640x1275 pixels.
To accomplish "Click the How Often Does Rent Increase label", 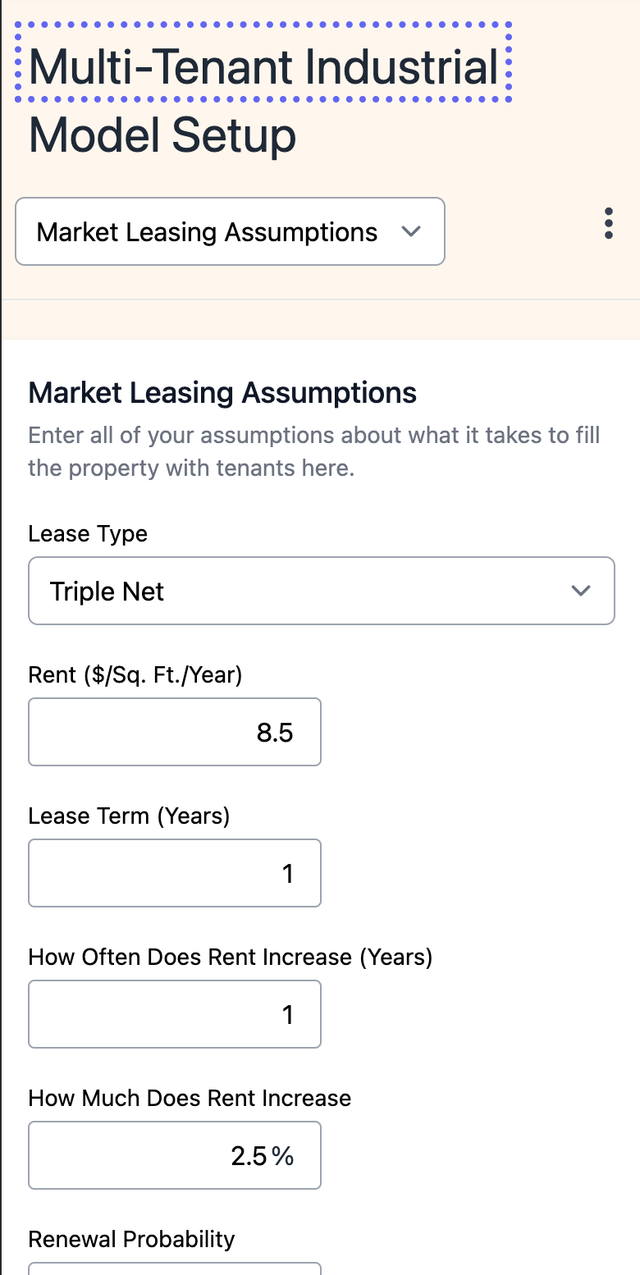I will 230,957.
